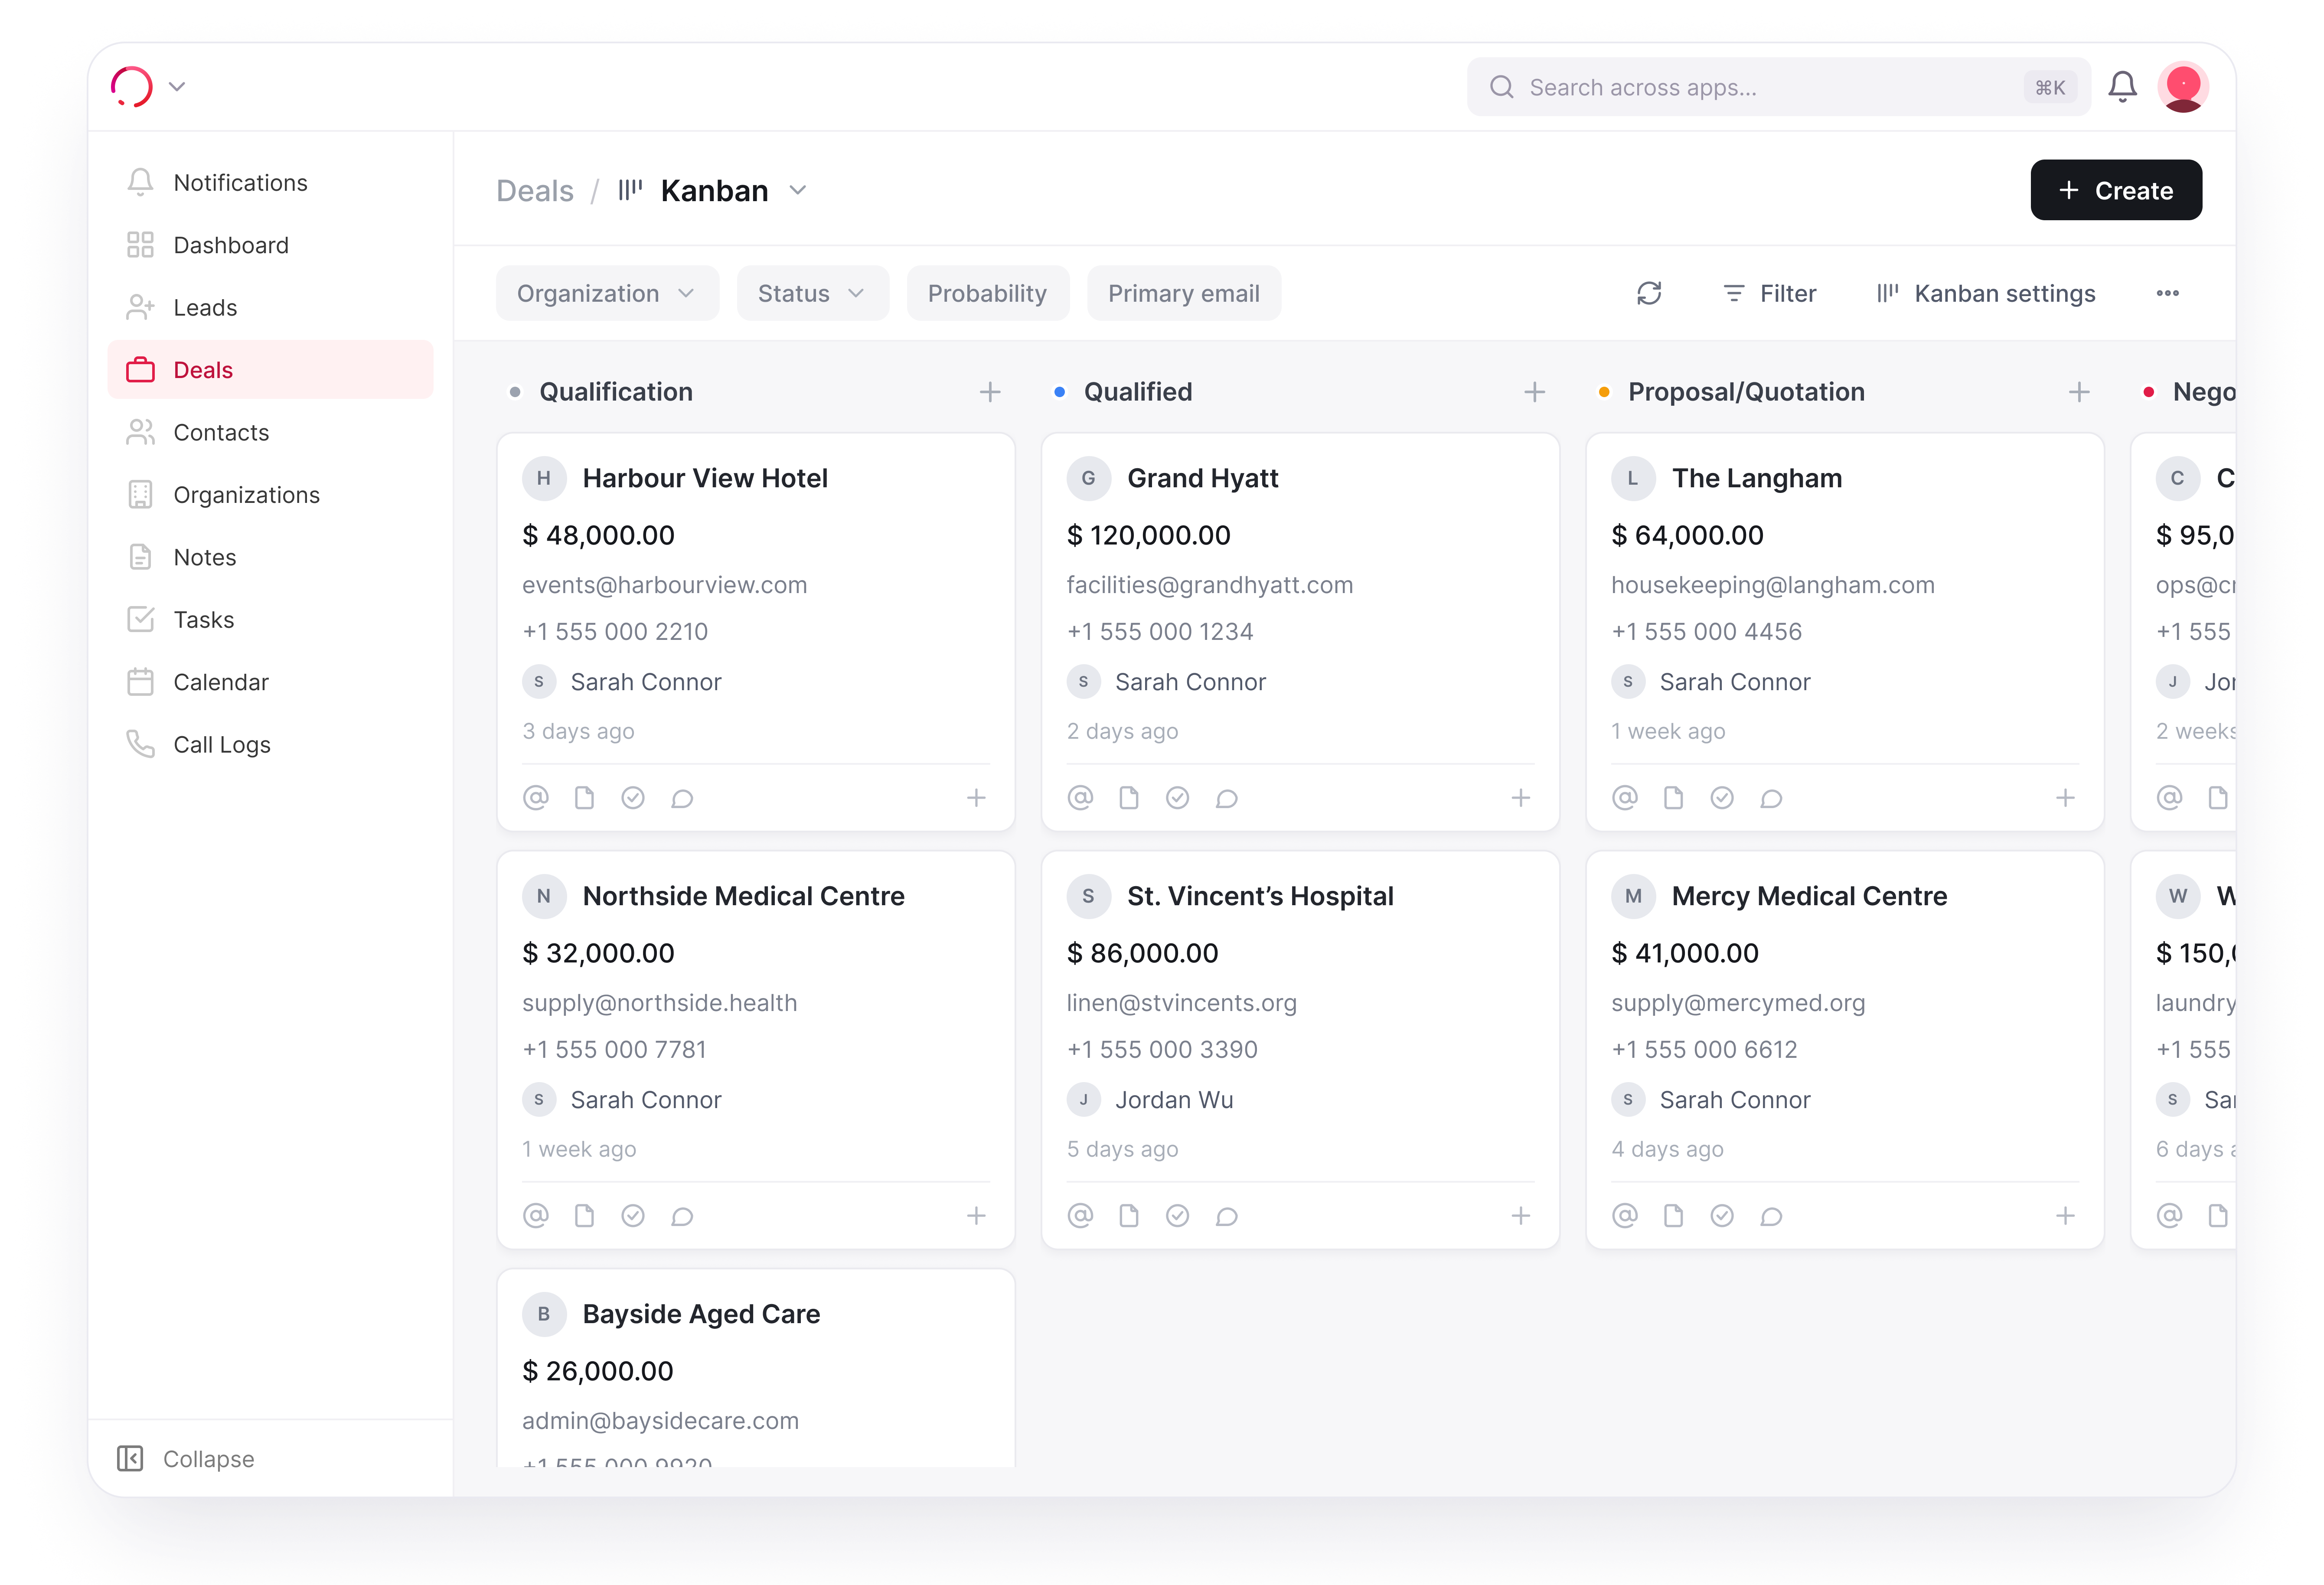Open Notes in the sidebar

270,557
